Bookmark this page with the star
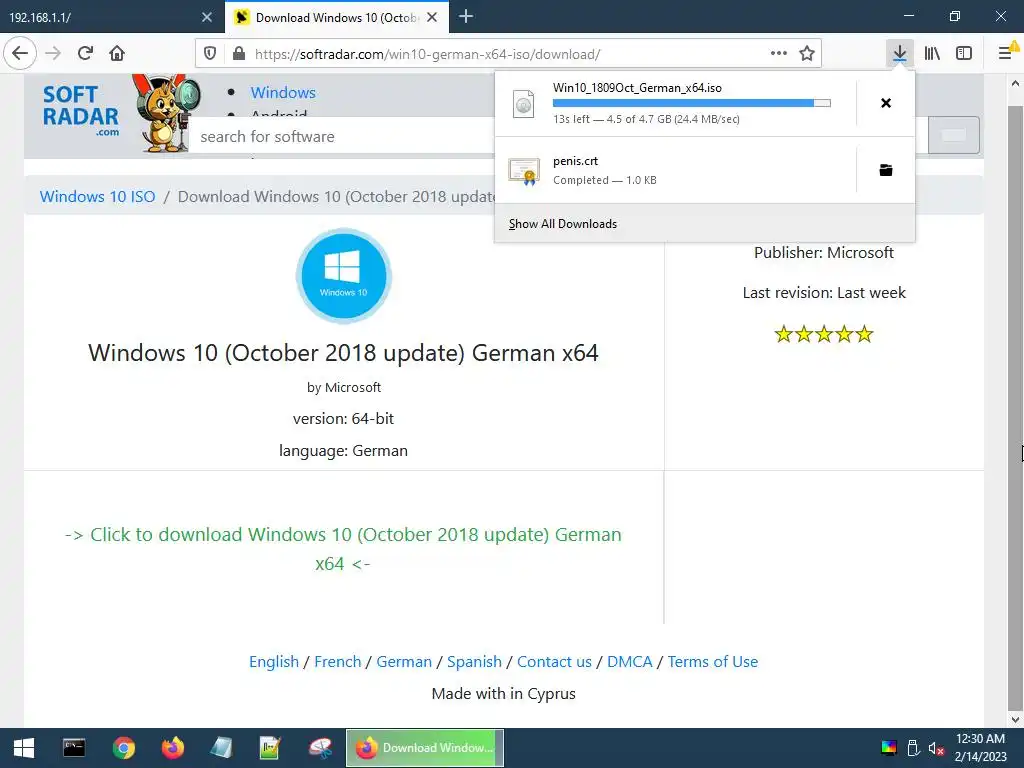Screen dimensions: 1024x768 (807, 53)
